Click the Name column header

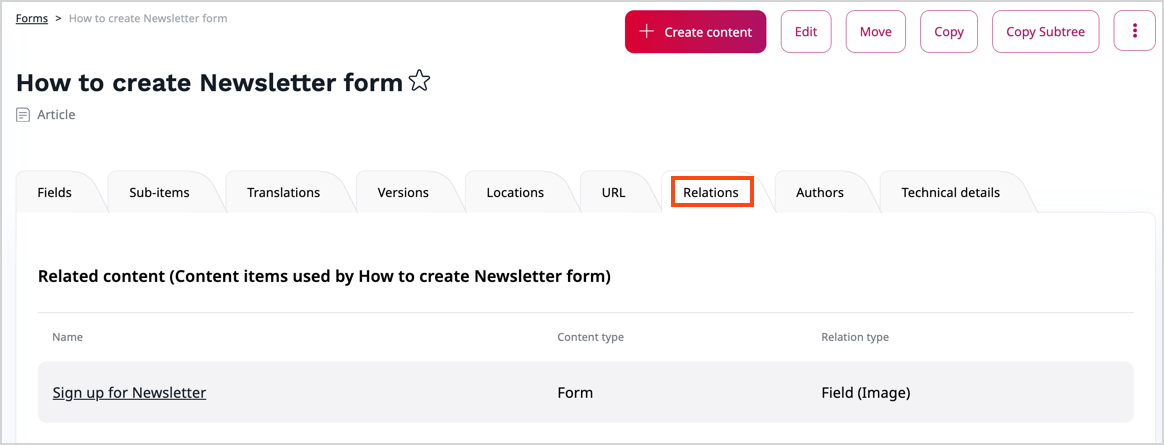pos(67,337)
